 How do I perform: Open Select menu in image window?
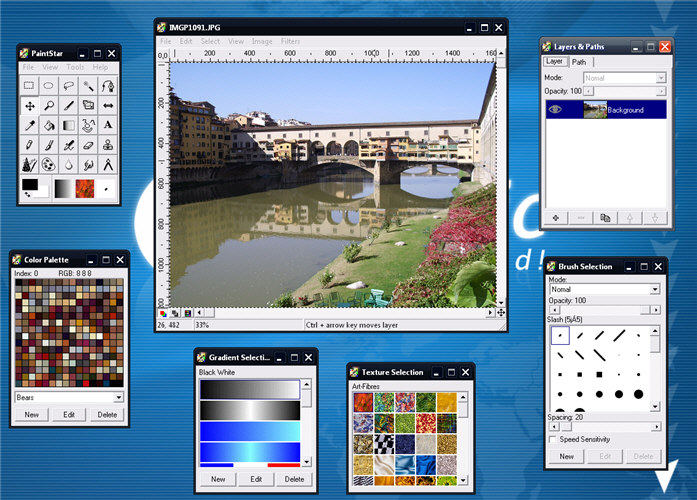coord(210,41)
